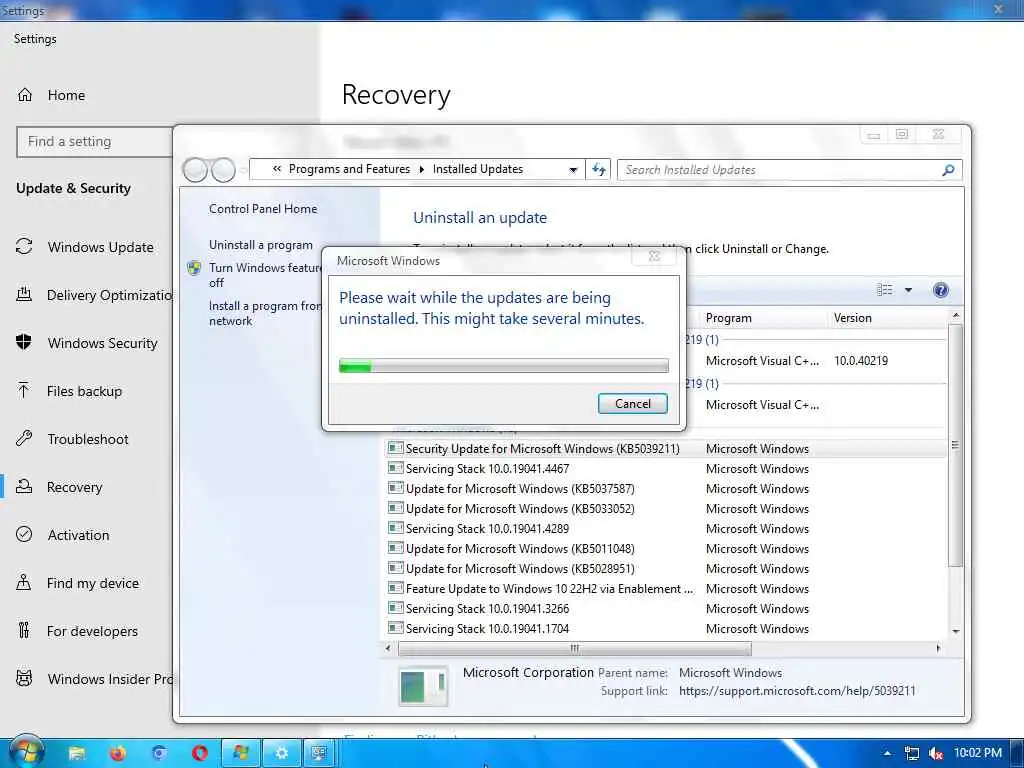
Task: Click the Find a setting search box
Action: click(x=95, y=142)
